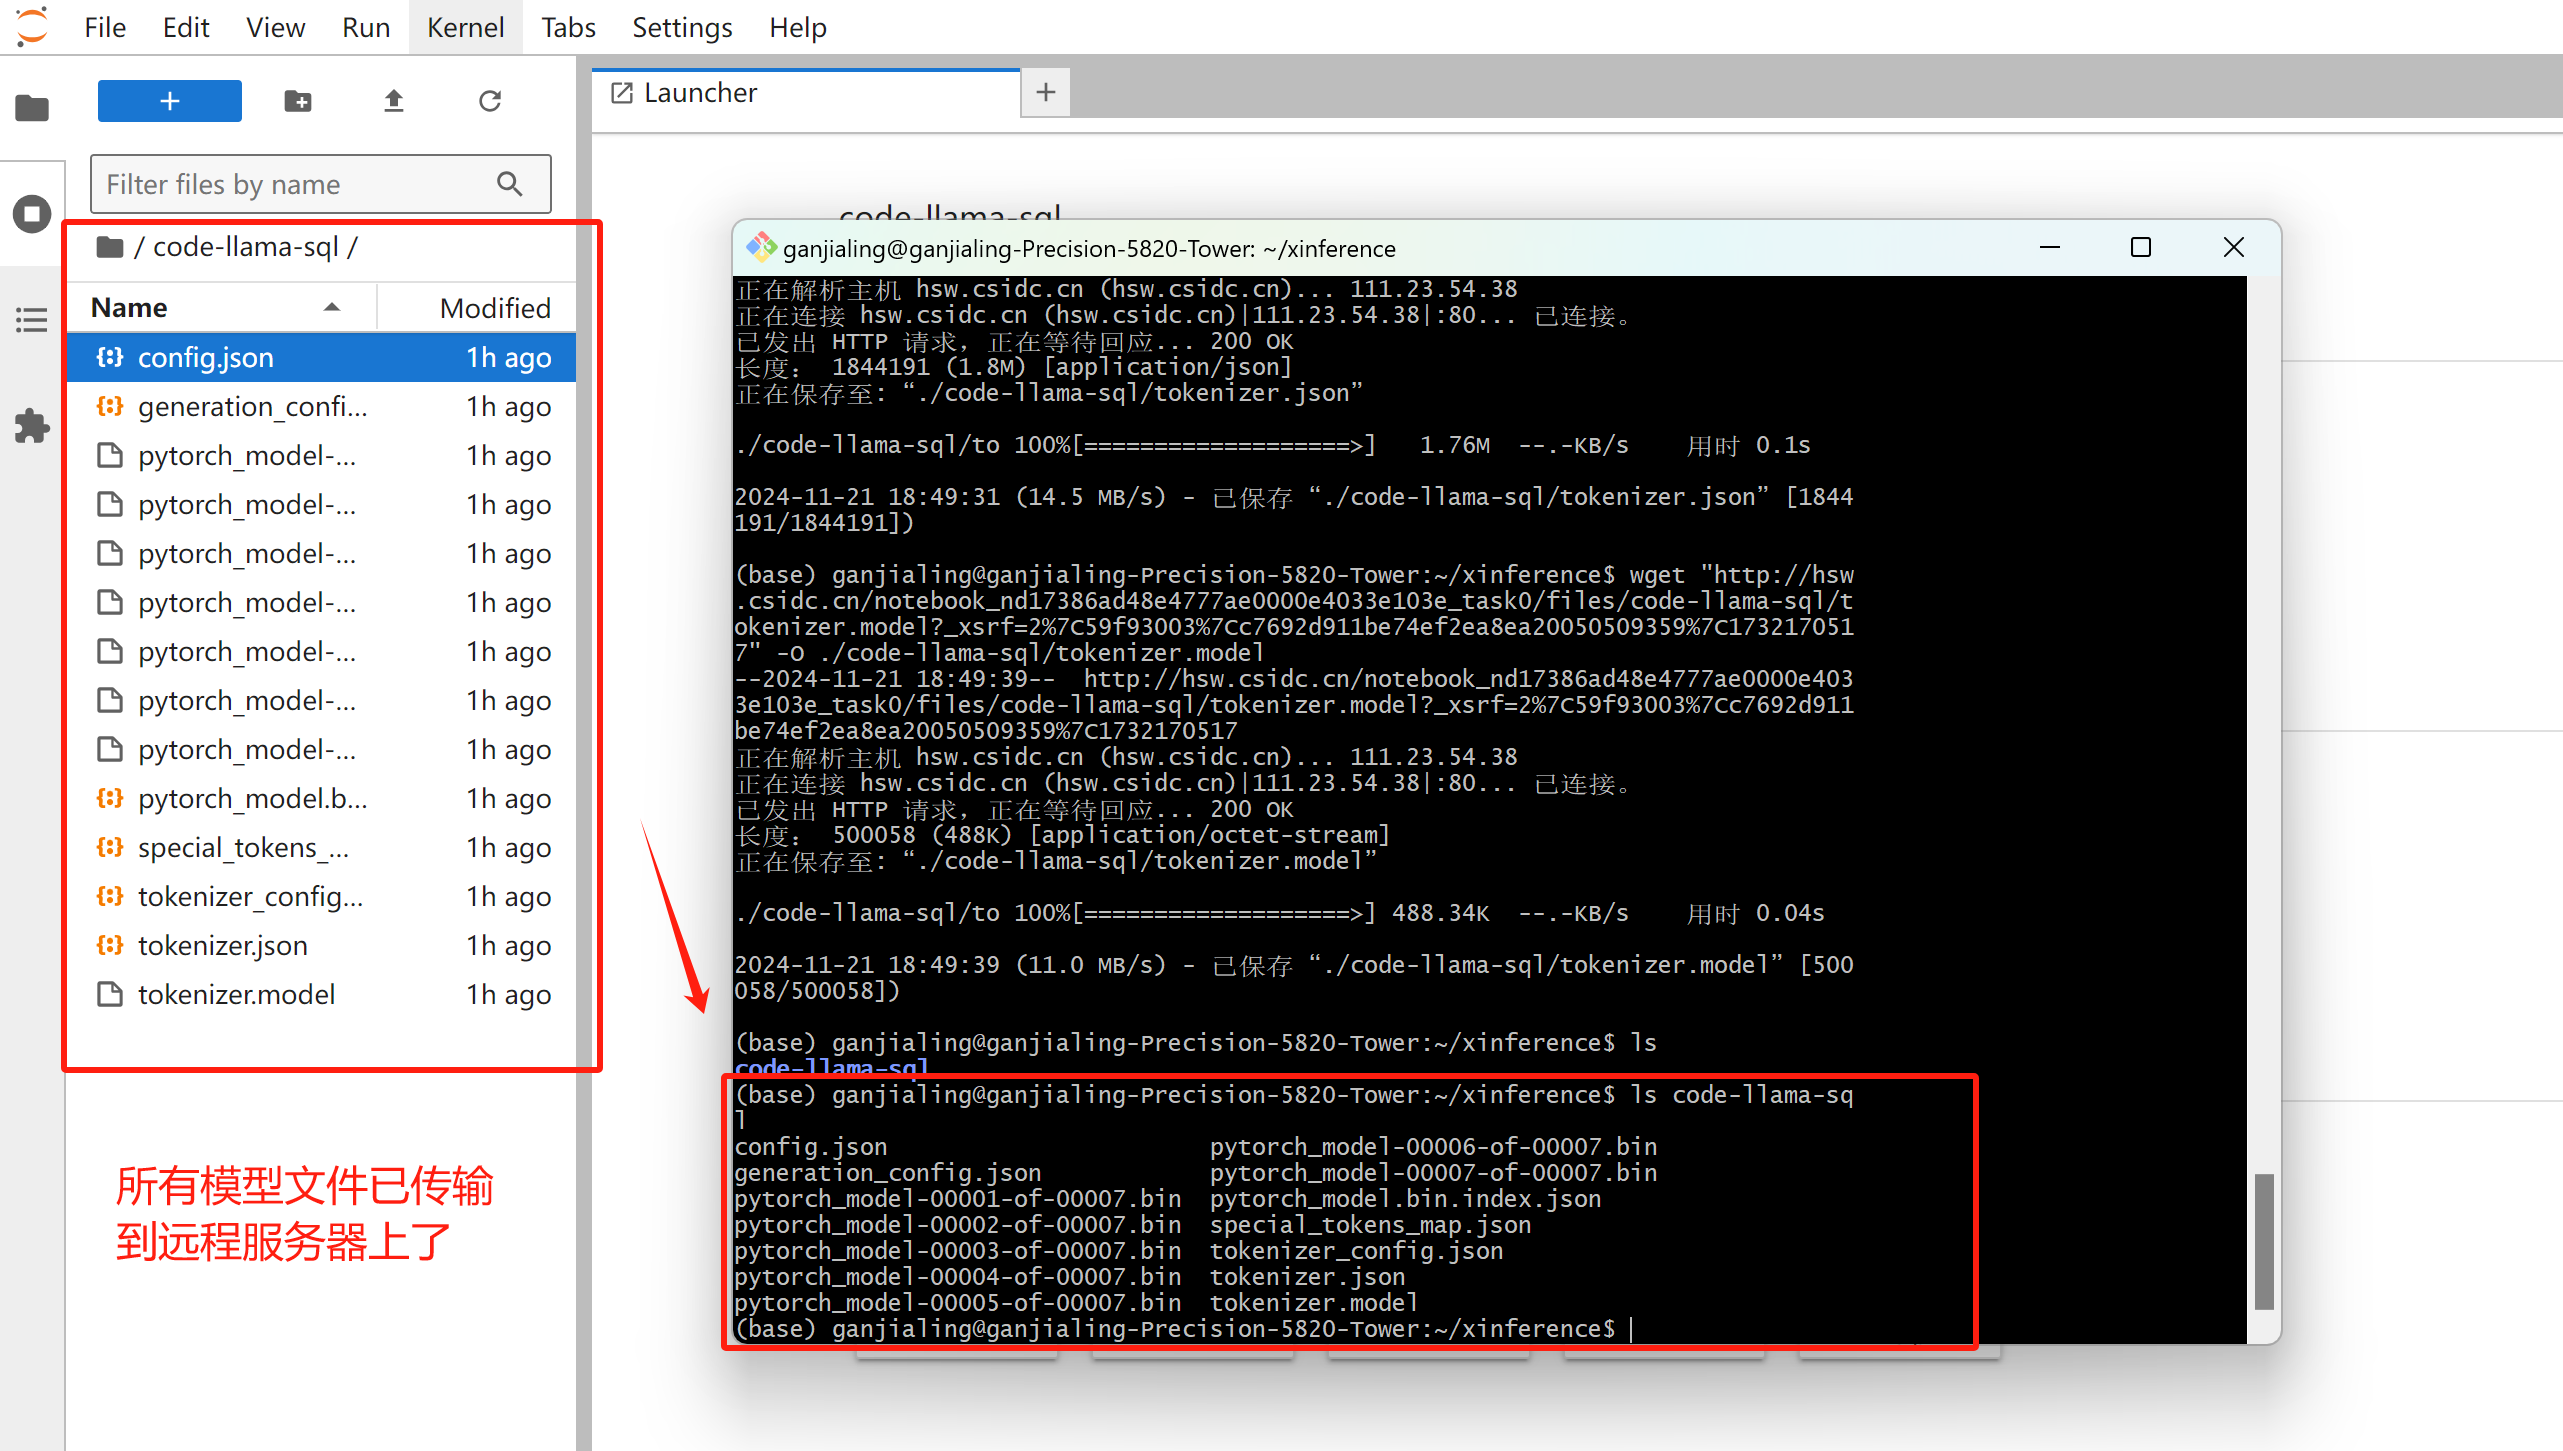The image size is (2563, 1451).
Task: Open the table of contents panel
Action: [x=32, y=320]
